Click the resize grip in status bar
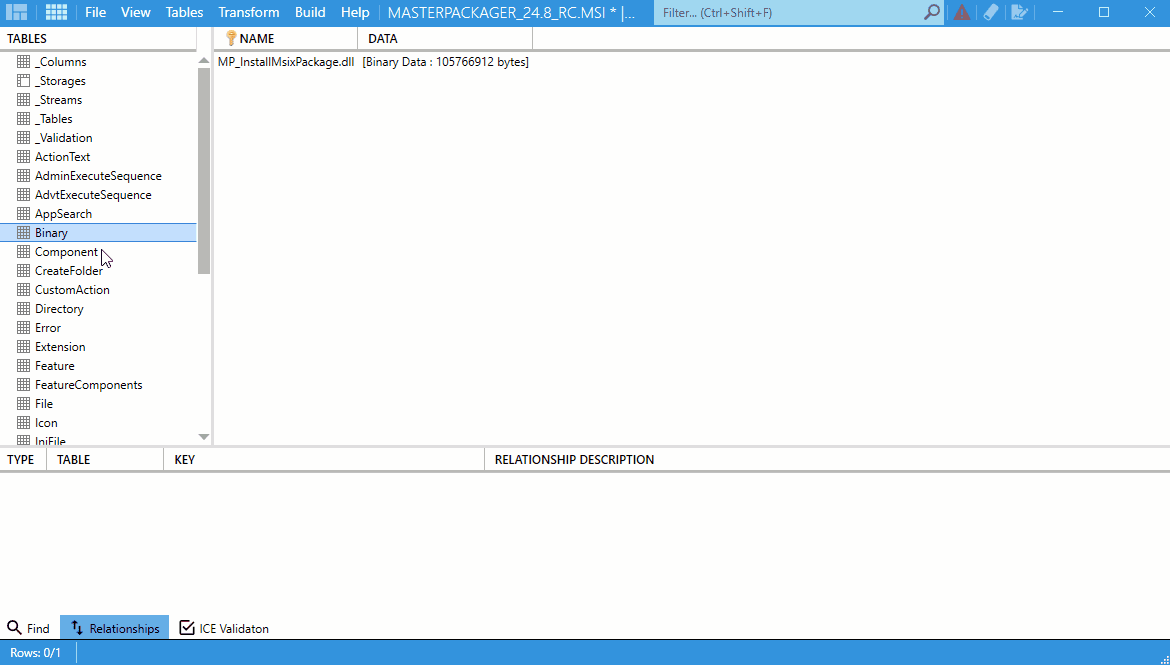The width and height of the screenshot is (1170, 665). 1163,658
